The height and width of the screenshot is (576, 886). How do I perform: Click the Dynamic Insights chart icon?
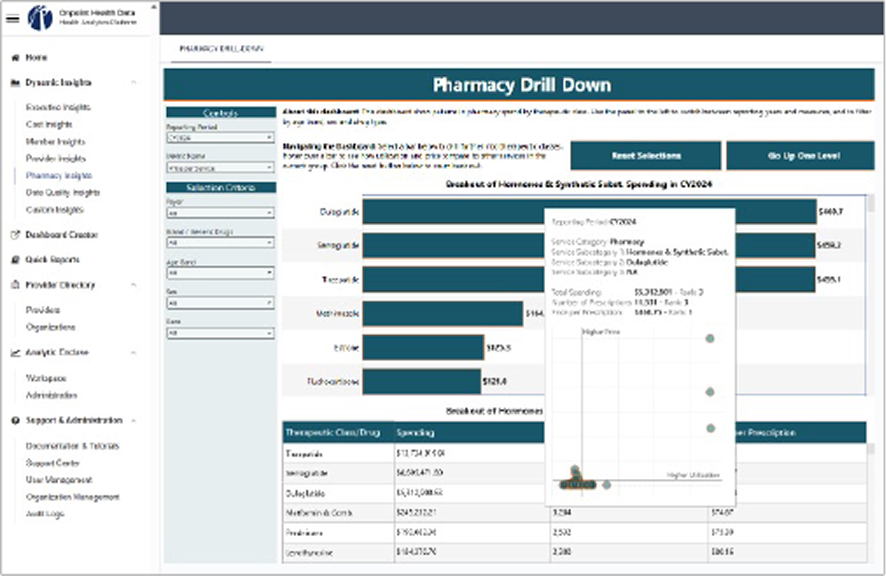(x=15, y=83)
